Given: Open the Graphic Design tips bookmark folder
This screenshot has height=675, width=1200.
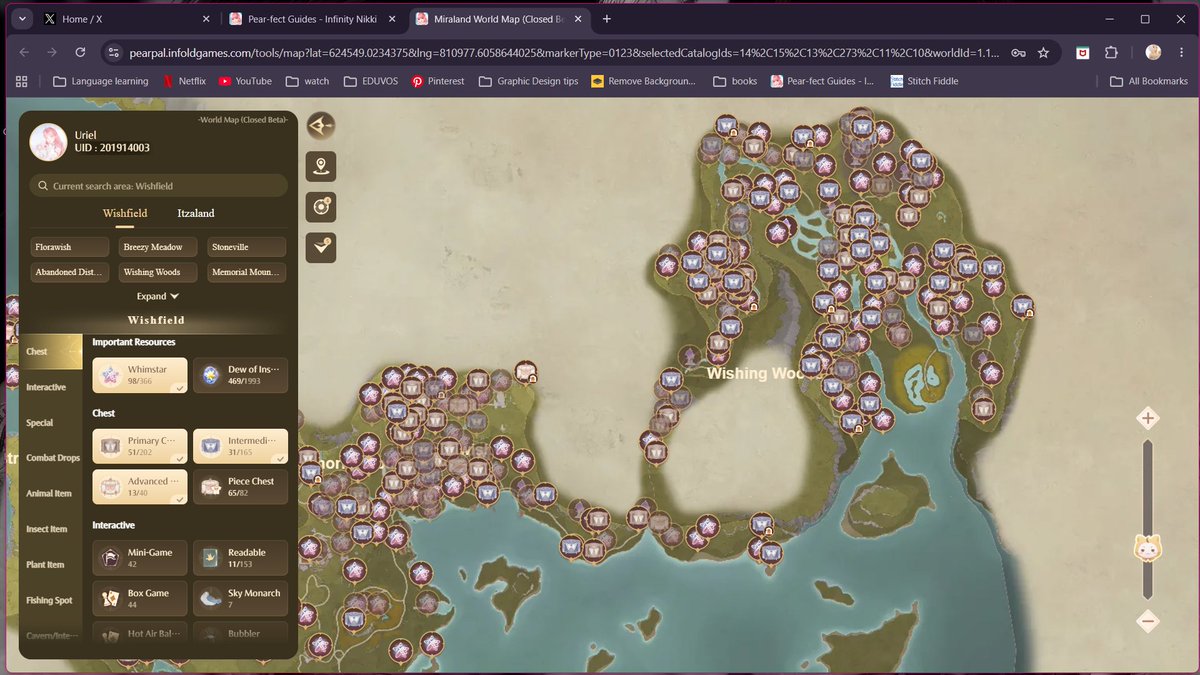Looking at the screenshot, I should coord(528,81).
